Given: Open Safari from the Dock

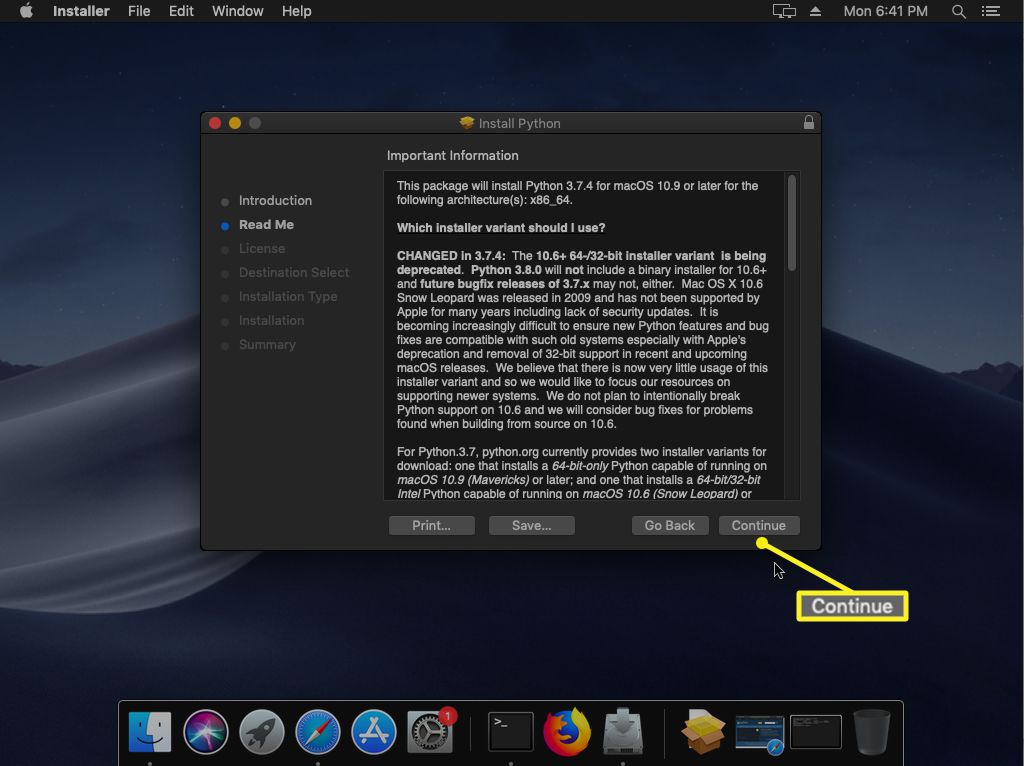Looking at the screenshot, I should click(x=315, y=731).
